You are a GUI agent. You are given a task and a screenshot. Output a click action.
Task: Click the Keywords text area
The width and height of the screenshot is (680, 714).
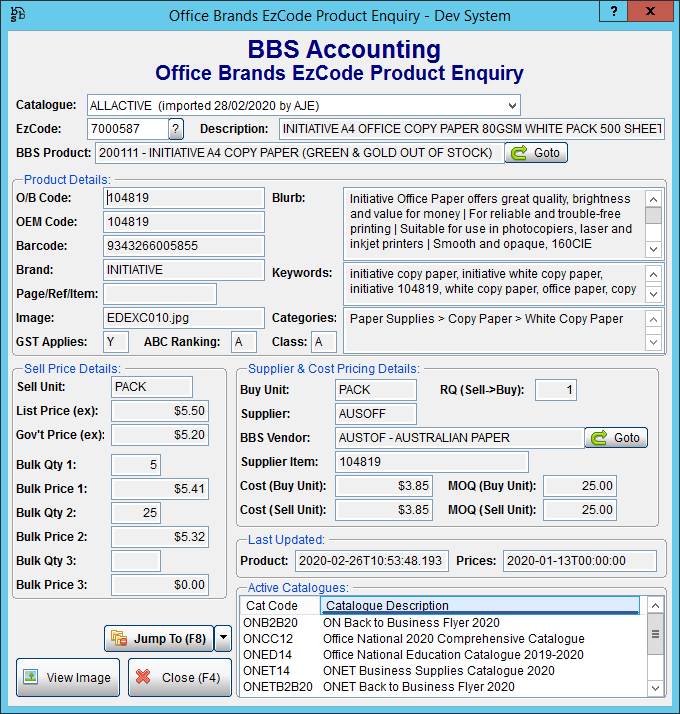[495, 282]
